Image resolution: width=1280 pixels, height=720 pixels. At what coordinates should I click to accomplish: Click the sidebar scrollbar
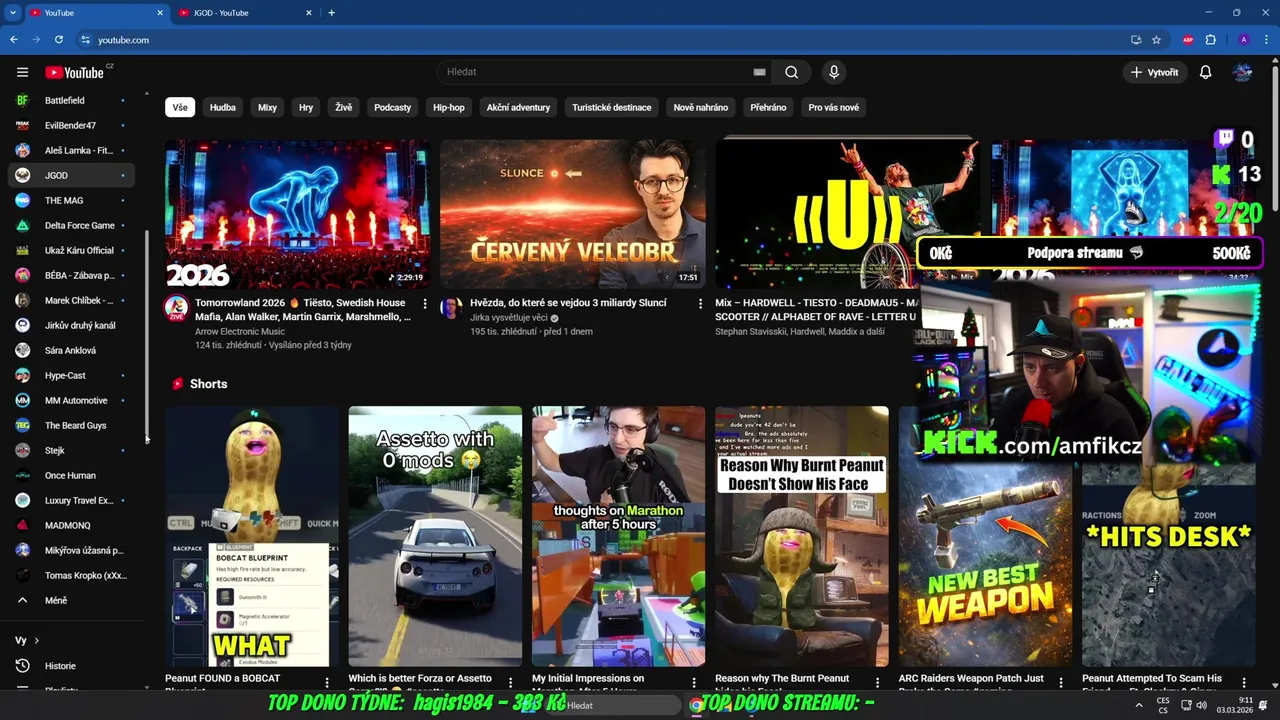click(147, 335)
